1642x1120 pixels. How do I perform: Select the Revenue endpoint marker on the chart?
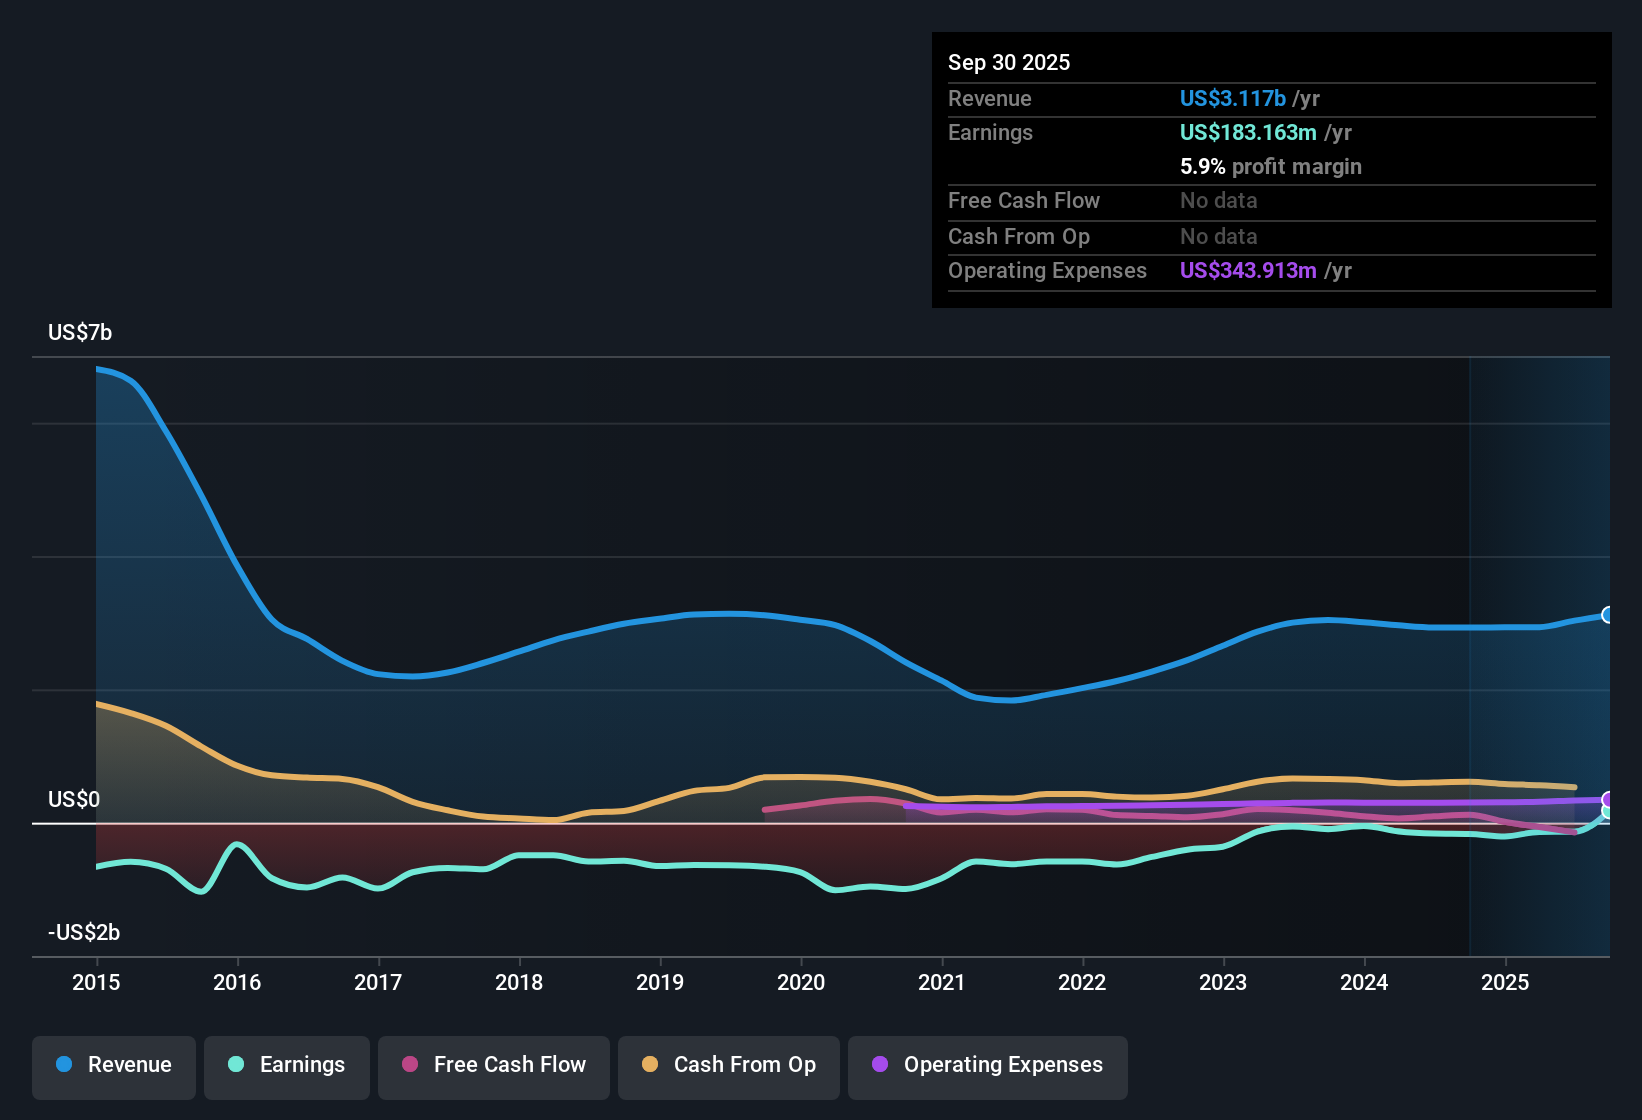pos(1608,614)
